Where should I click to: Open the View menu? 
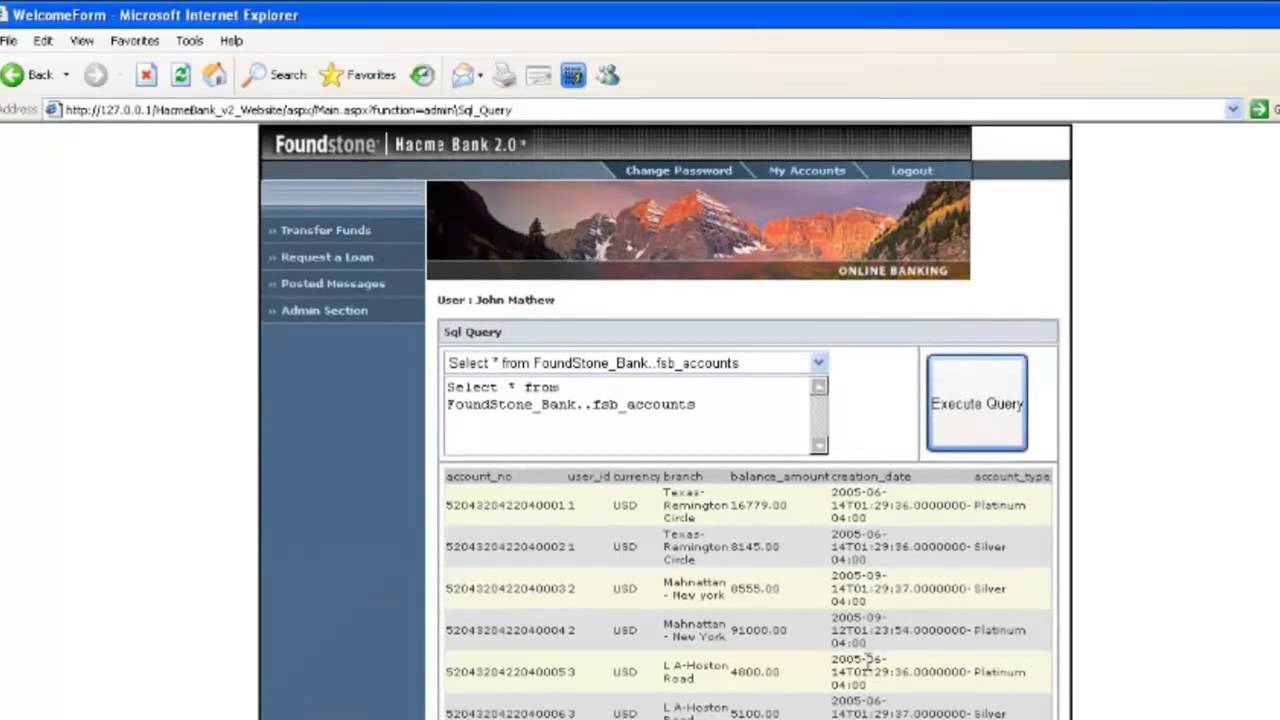(x=82, y=41)
